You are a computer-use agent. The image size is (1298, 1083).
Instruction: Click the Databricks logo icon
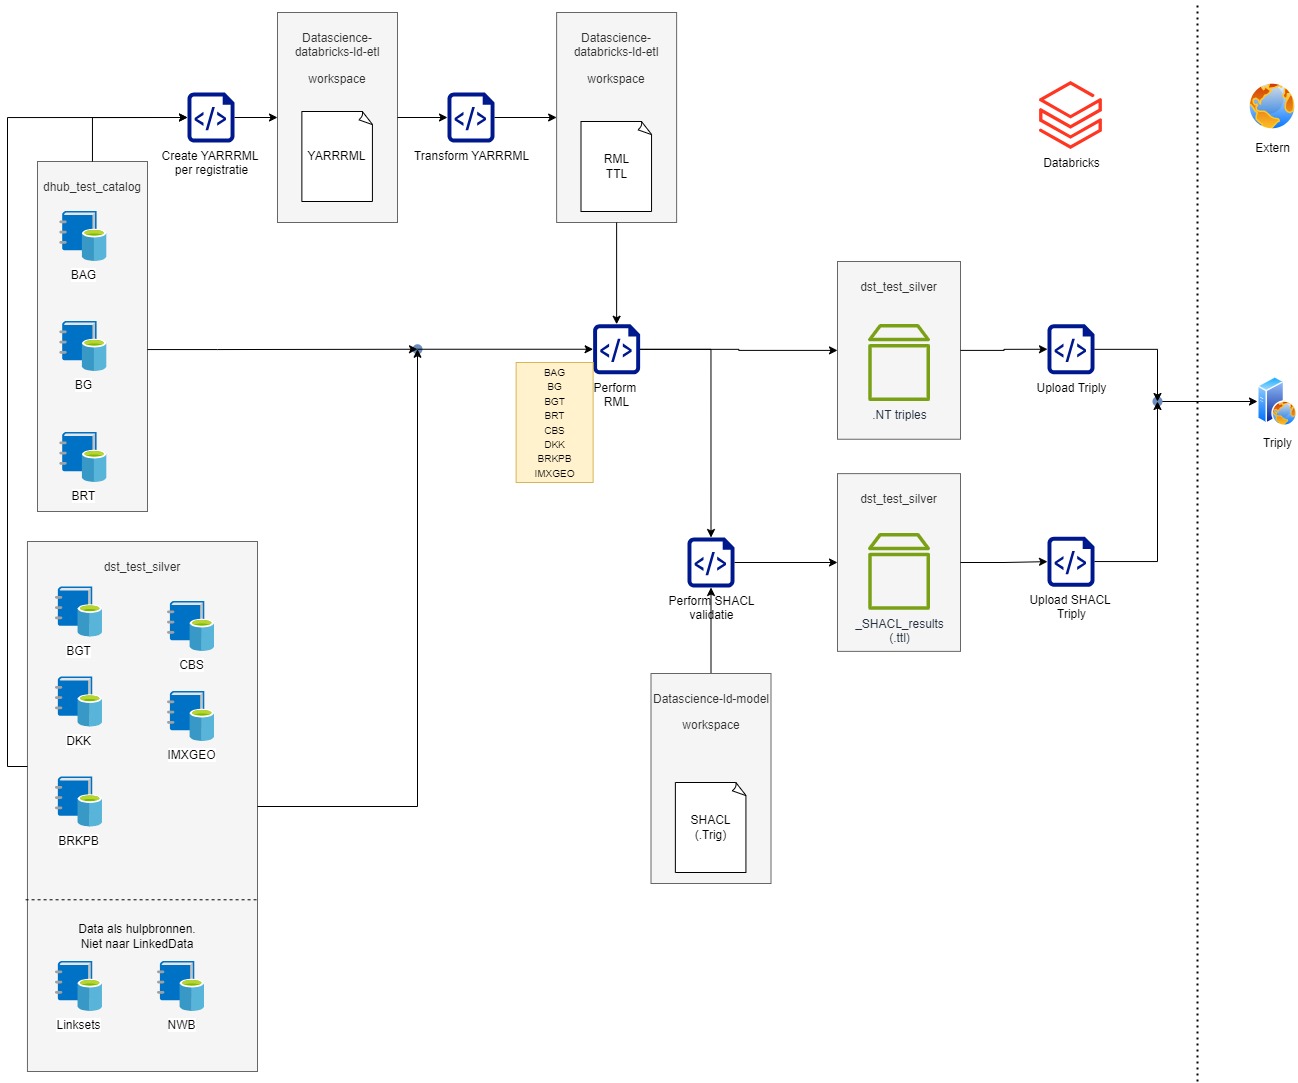click(1071, 114)
